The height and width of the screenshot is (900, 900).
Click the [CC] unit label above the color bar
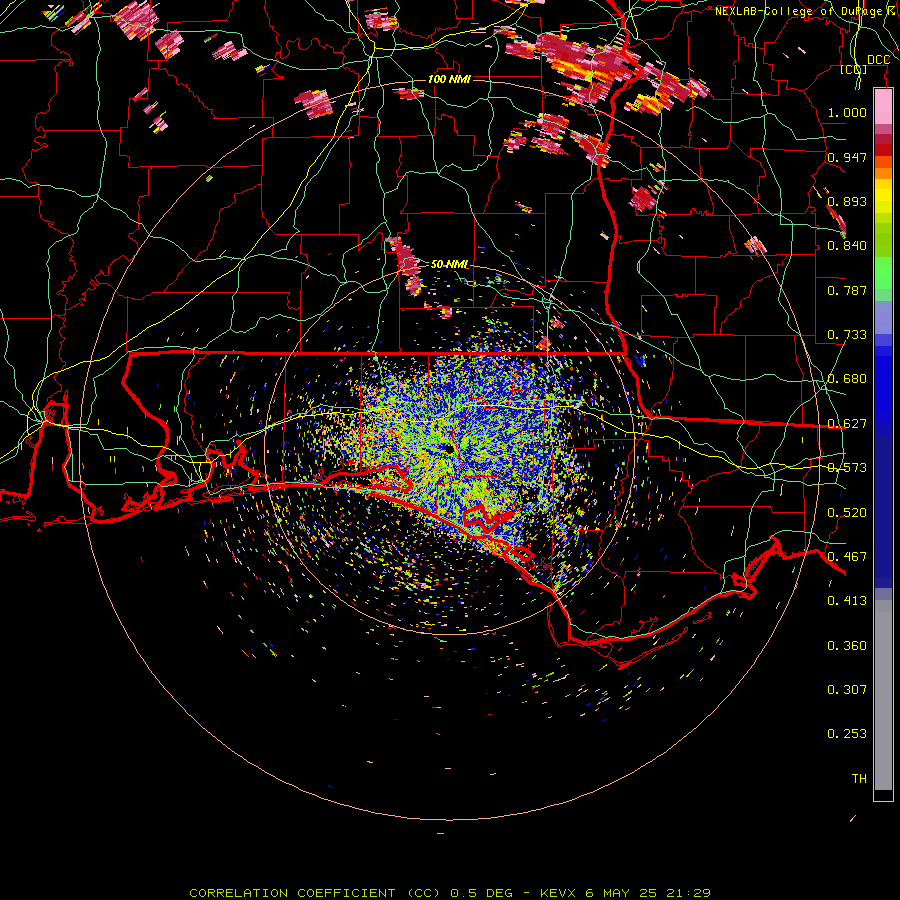pos(854,69)
